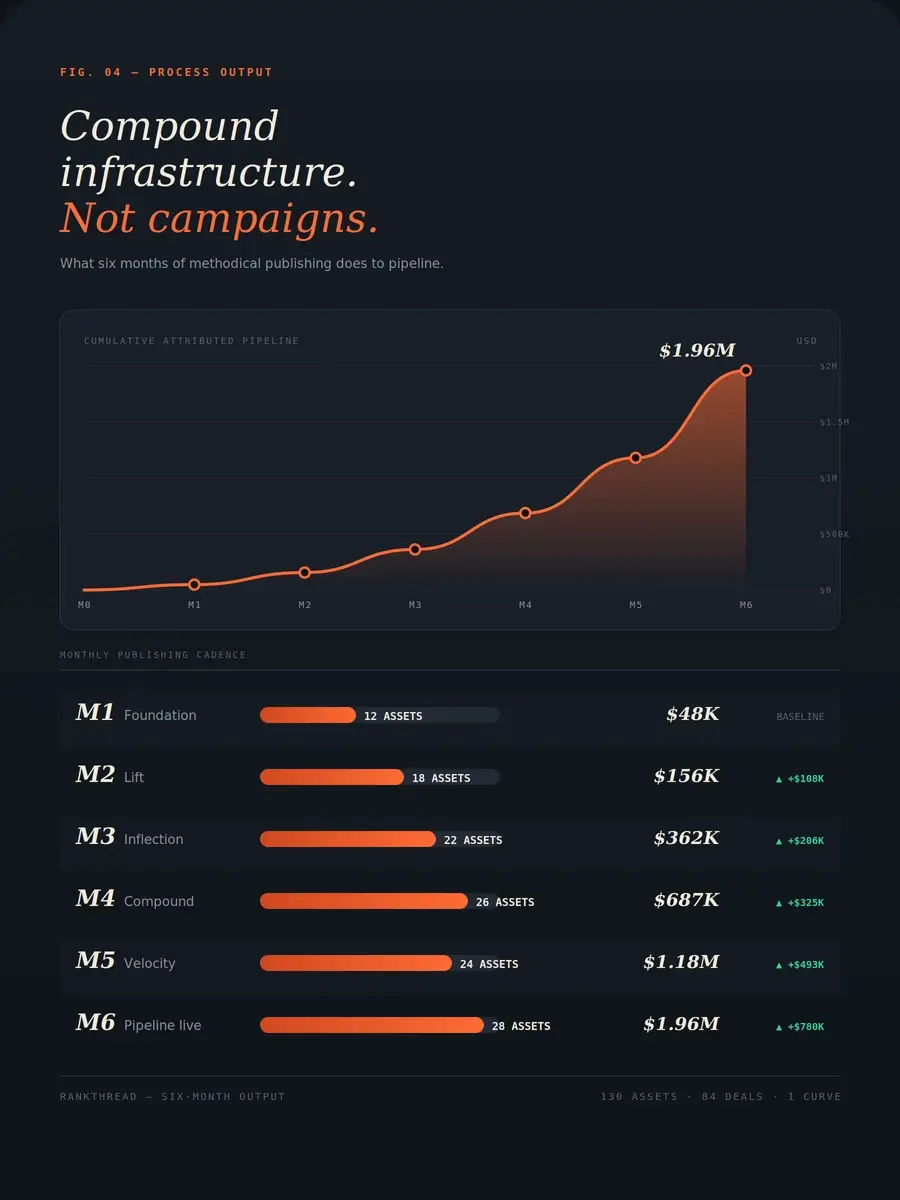Select the Foundation stage name
This screenshot has width=900, height=1200.
tap(160, 715)
